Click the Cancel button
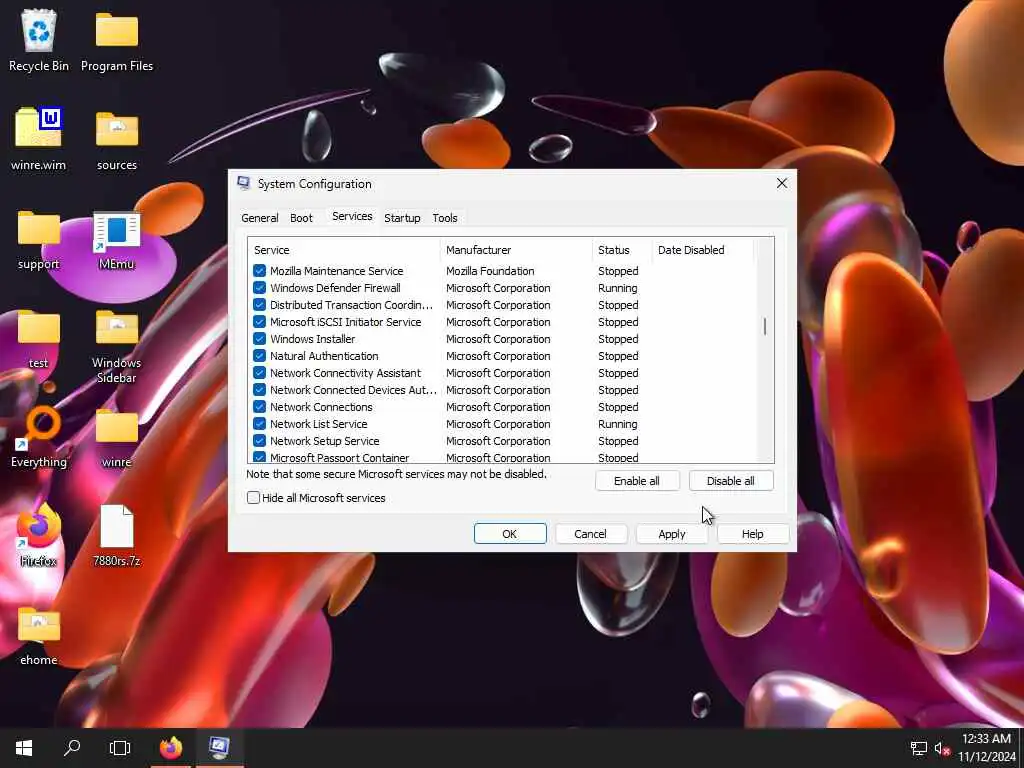The width and height of the screenshot is (1024, 768). point(590,534)
